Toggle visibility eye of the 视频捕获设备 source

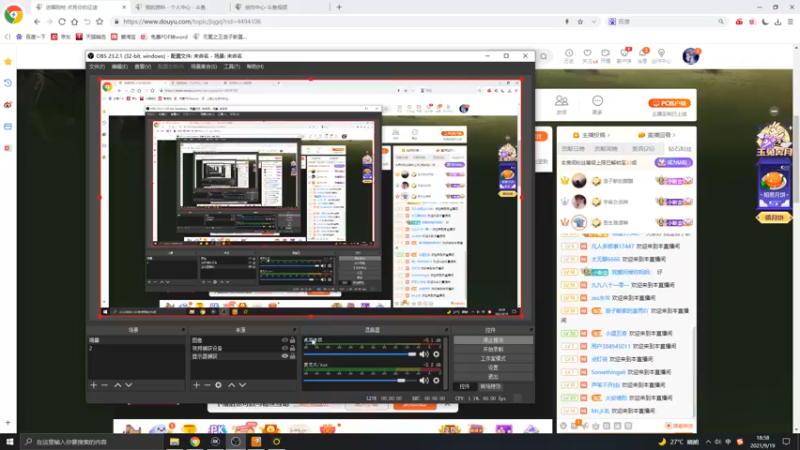point(285,348)
